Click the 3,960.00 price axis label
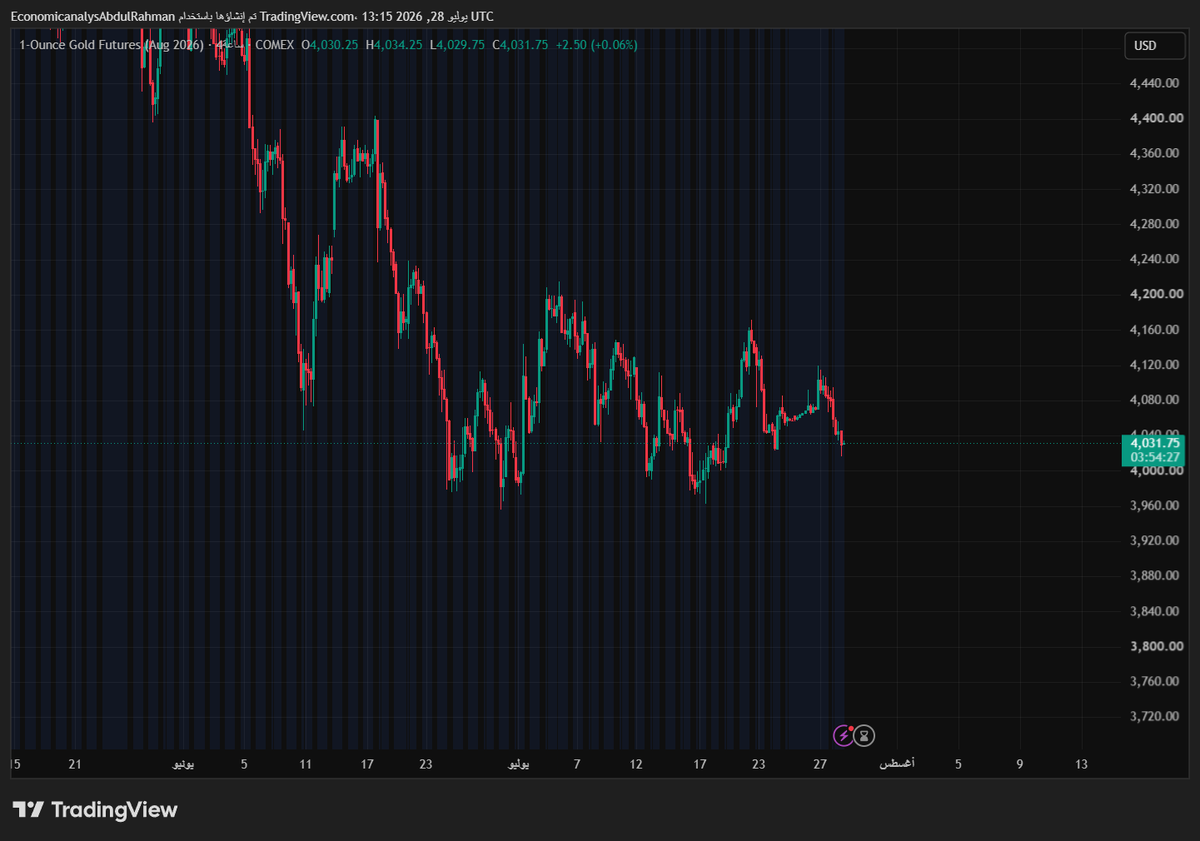The image size is (1200, 841). click(1154, 505)
